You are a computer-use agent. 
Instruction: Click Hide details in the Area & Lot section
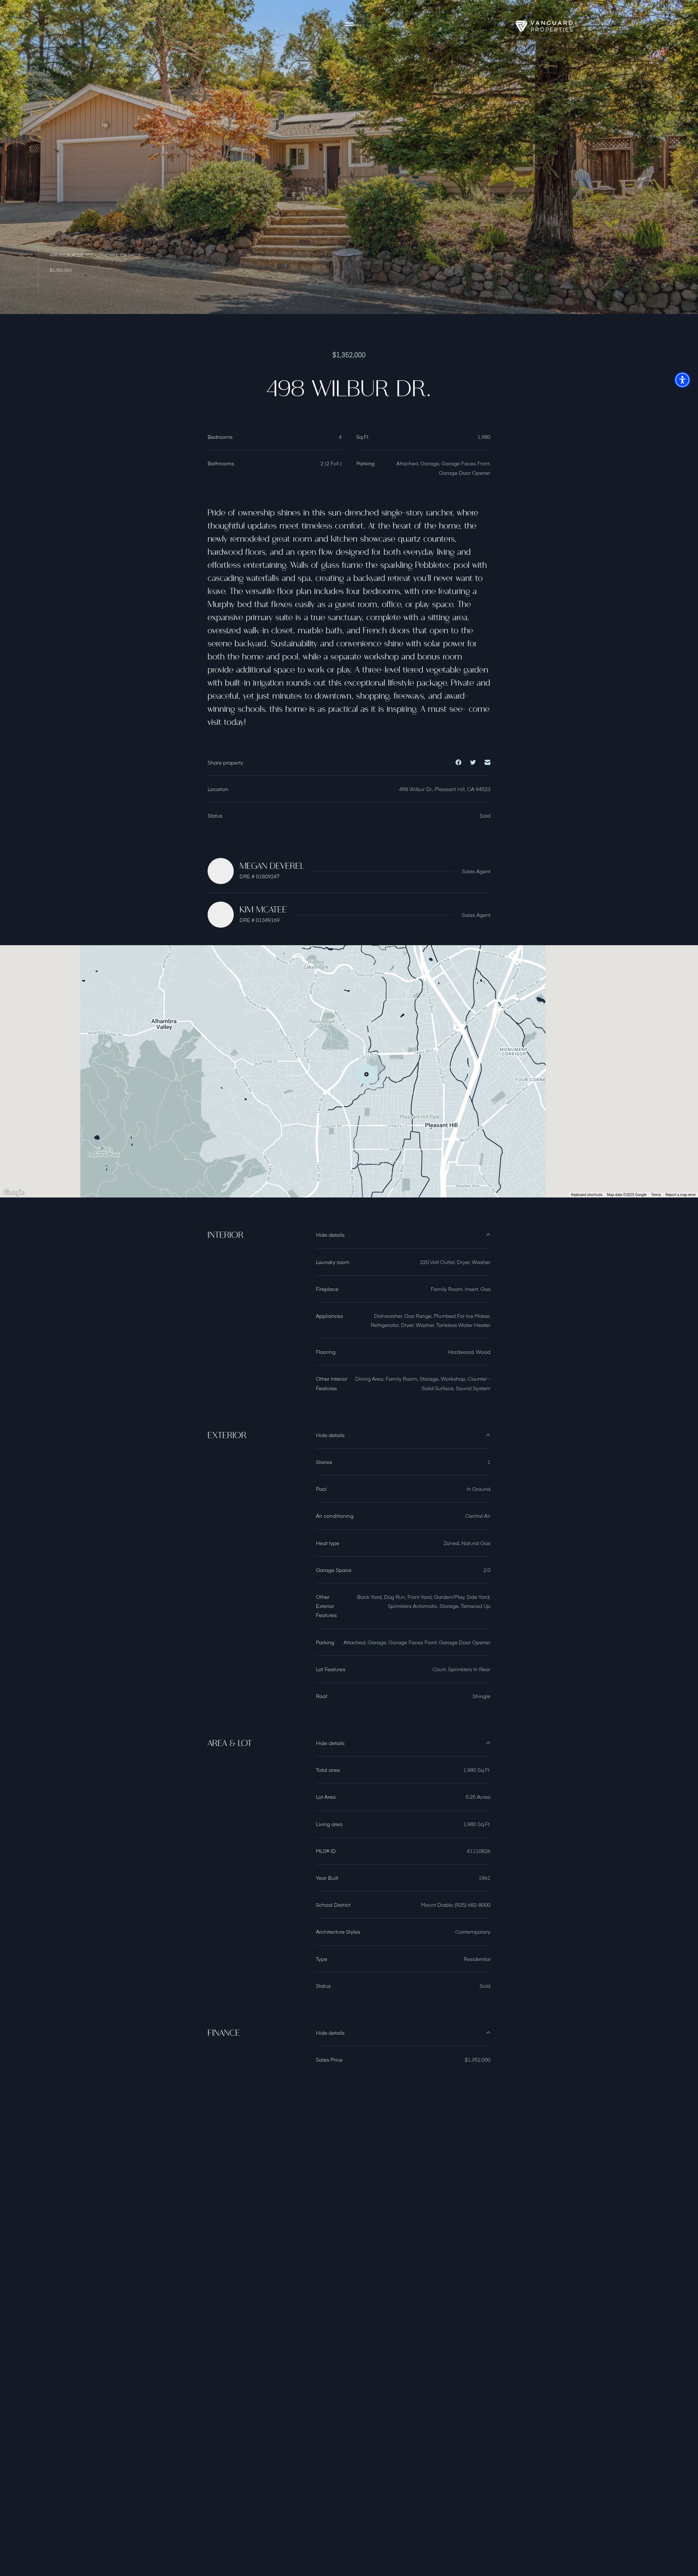click(x=330, y=1743)
